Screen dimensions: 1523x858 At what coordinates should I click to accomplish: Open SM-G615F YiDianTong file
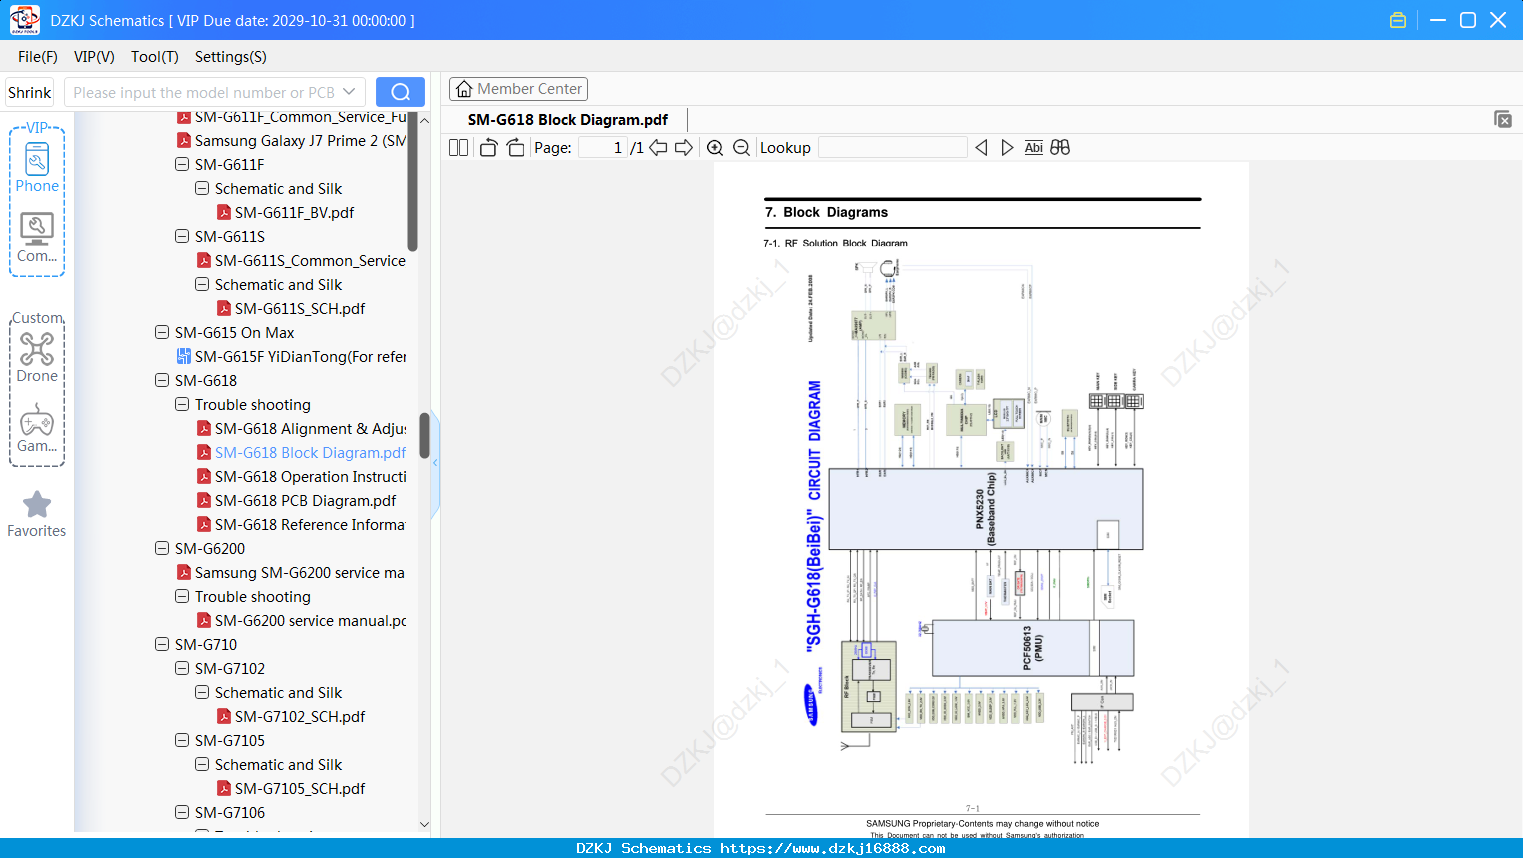pos(292,356)
